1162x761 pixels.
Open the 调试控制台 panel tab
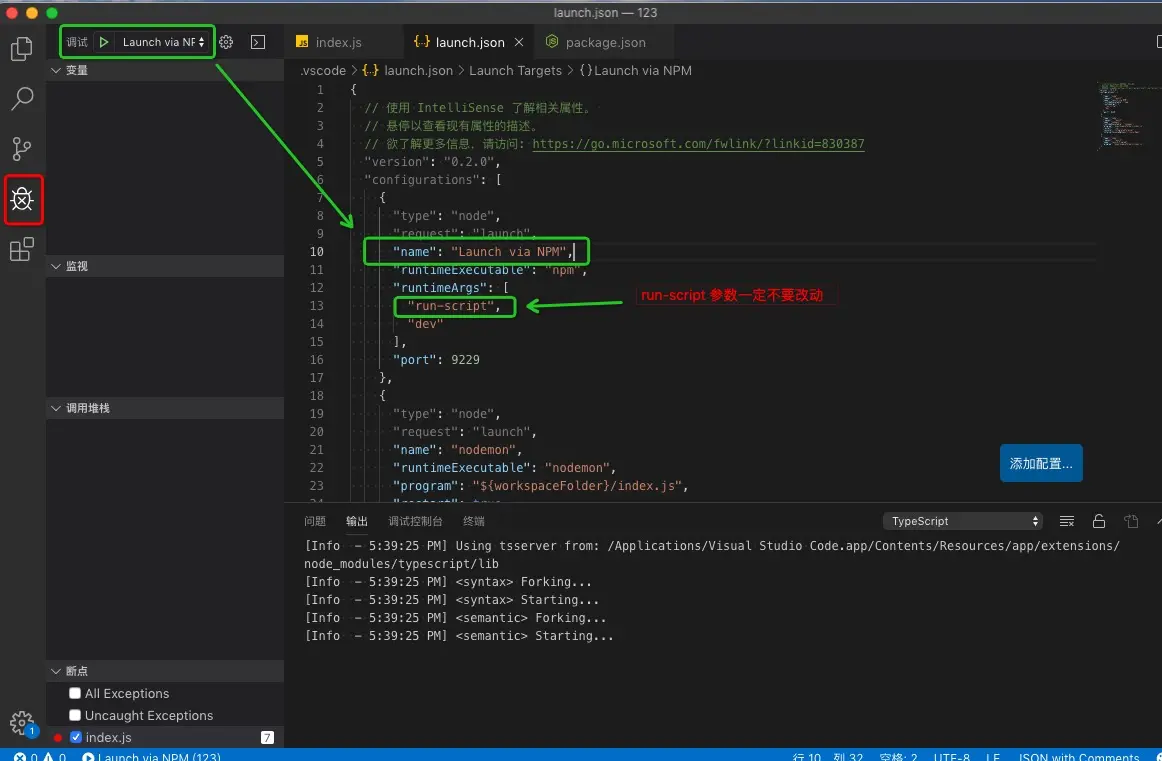pyautogui.click(x=415, y=521)
